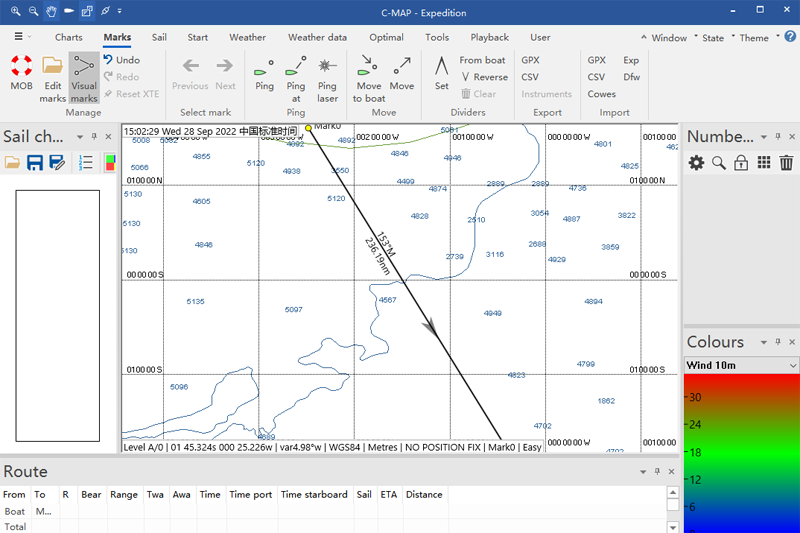Open the Start tab
The image size is (800, 533).
197,37
